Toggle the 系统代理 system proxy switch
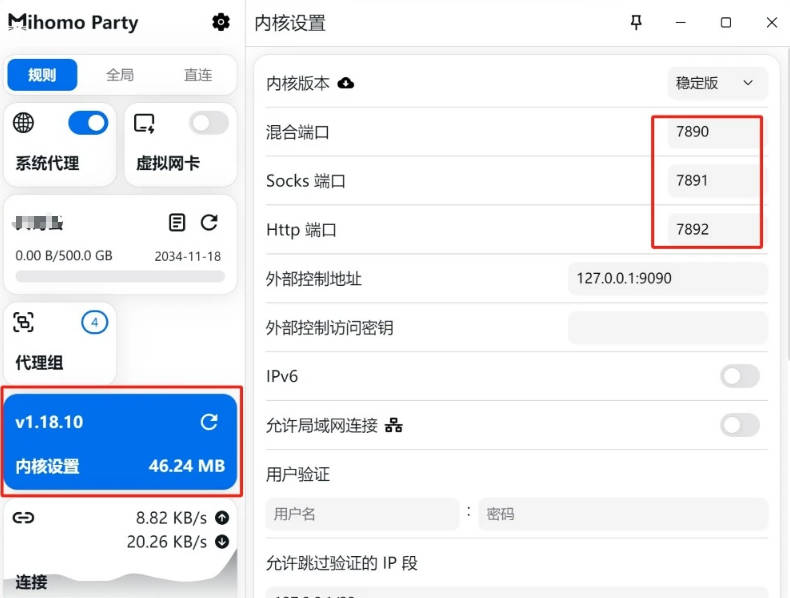 [88, 123]
